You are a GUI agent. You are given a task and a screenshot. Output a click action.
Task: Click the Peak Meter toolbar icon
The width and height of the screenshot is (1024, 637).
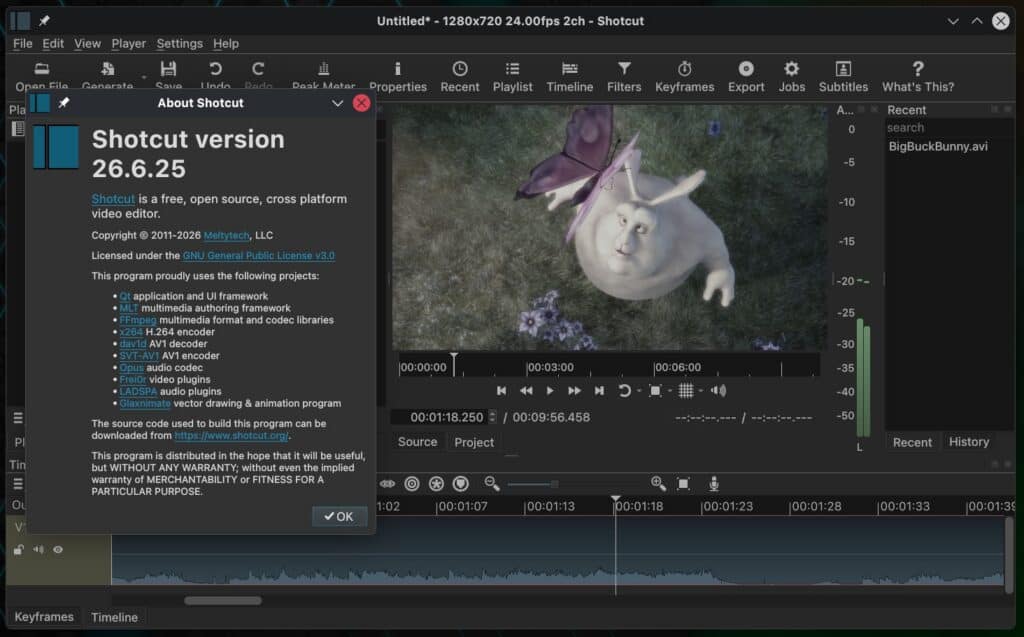[x=323, y=75]
